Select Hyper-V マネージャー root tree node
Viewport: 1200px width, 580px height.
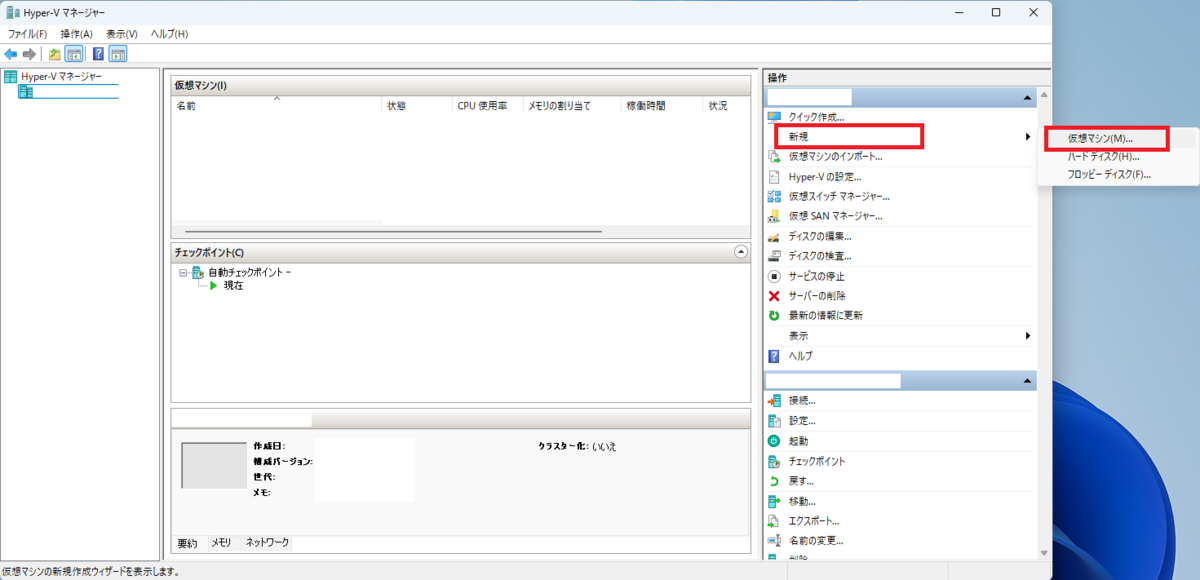click(61, 76)
